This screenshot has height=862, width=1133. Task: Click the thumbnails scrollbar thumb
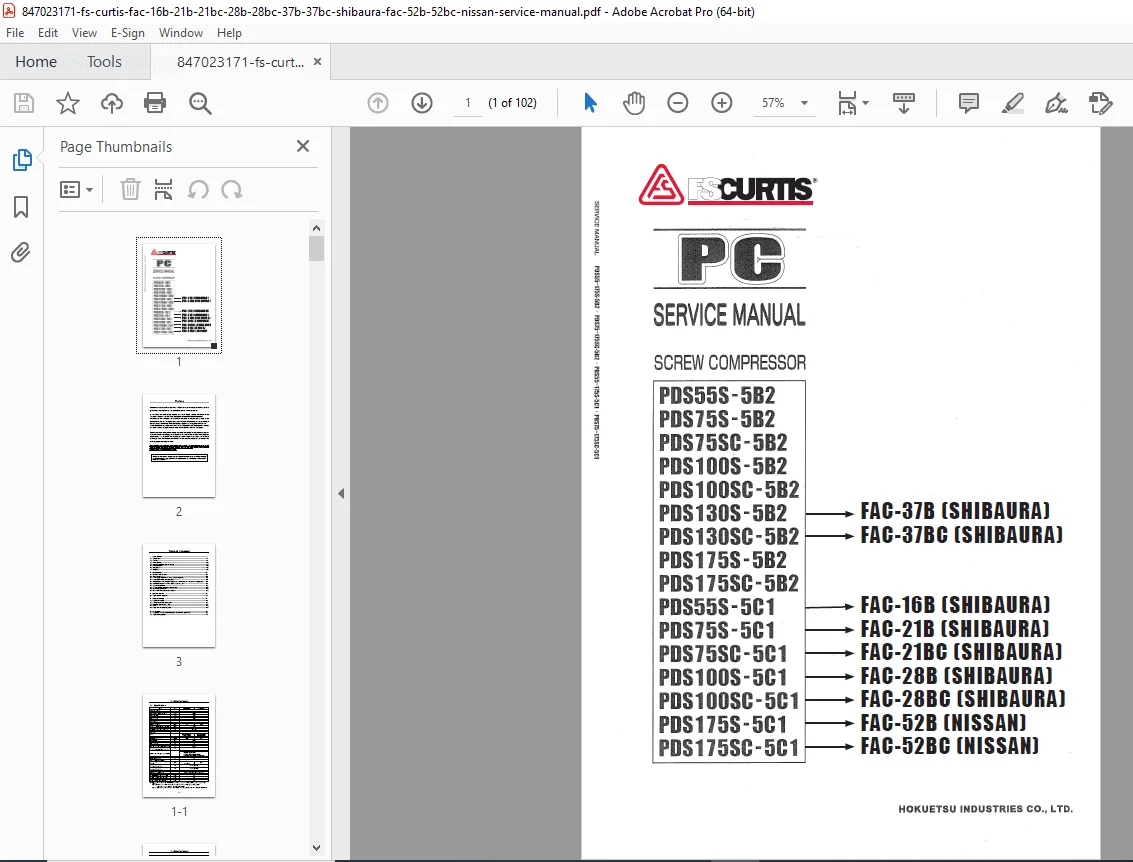(x=316, y=248)
